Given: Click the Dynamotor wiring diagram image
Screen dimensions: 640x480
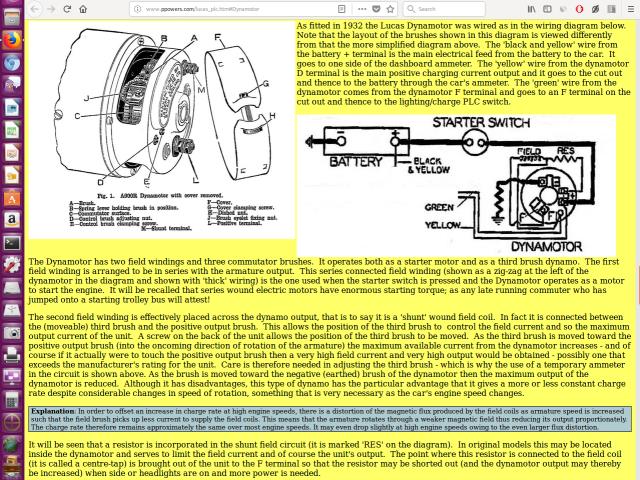Looking at the screenshot, I should point(456,182).
